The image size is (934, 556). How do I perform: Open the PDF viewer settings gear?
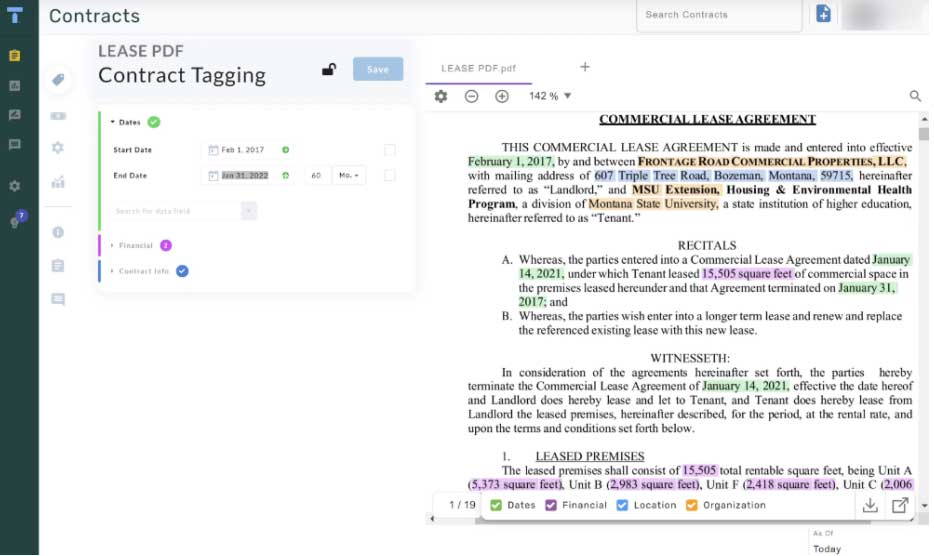441,96
